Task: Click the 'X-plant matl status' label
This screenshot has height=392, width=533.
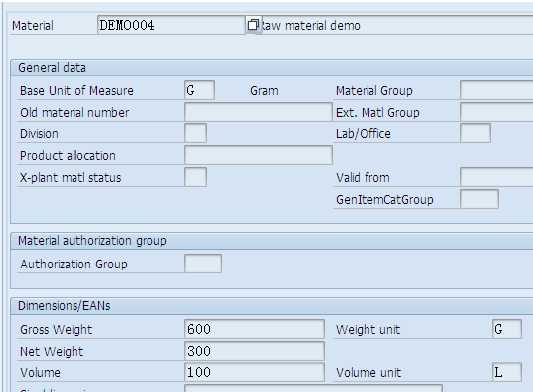Action: point(70,177)
